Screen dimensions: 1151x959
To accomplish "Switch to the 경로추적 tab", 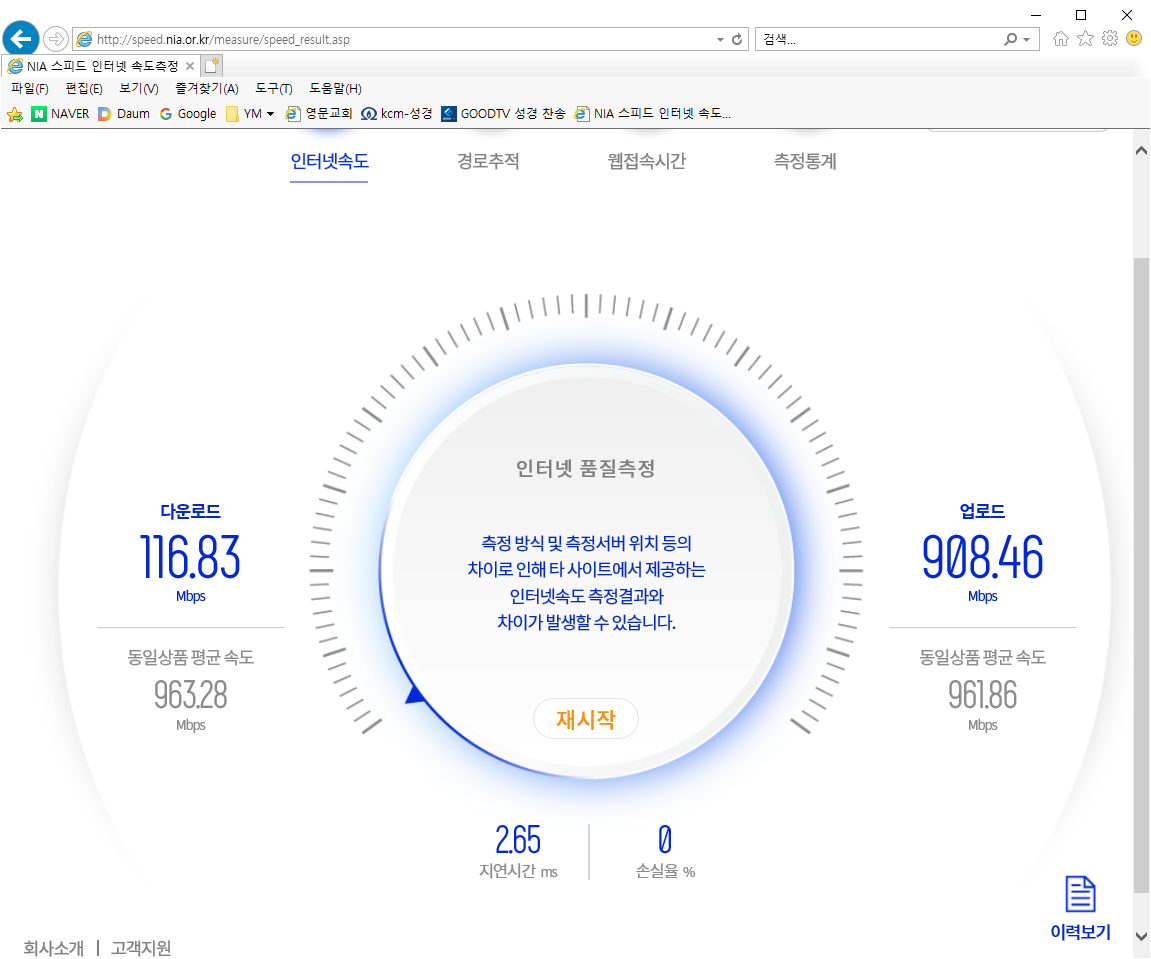I will click(488, 161).
